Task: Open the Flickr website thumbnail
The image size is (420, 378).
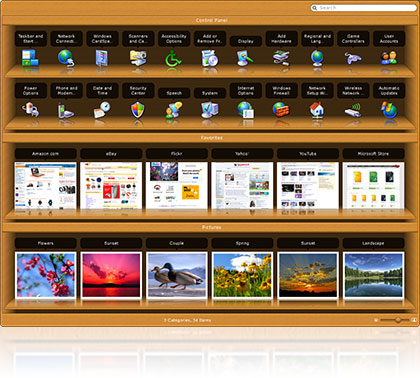Action: pos(177,186)
